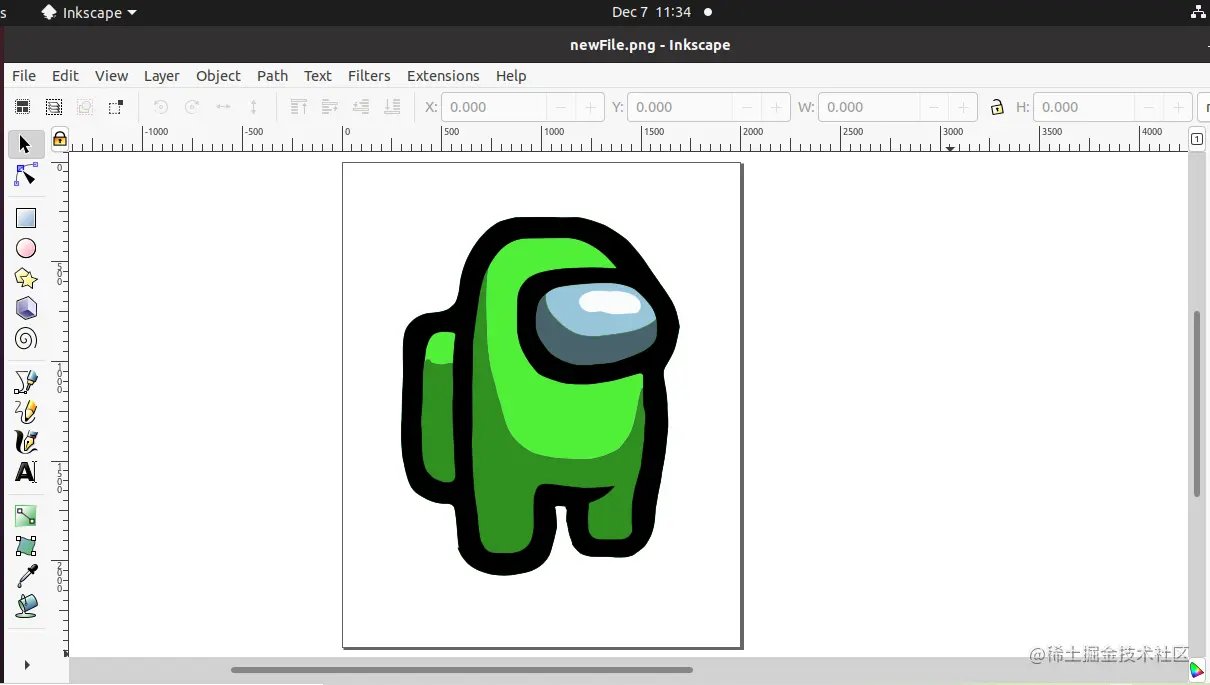Open color management icon at bottom right
The image size is (1210, 685).
click(1197, 670)
